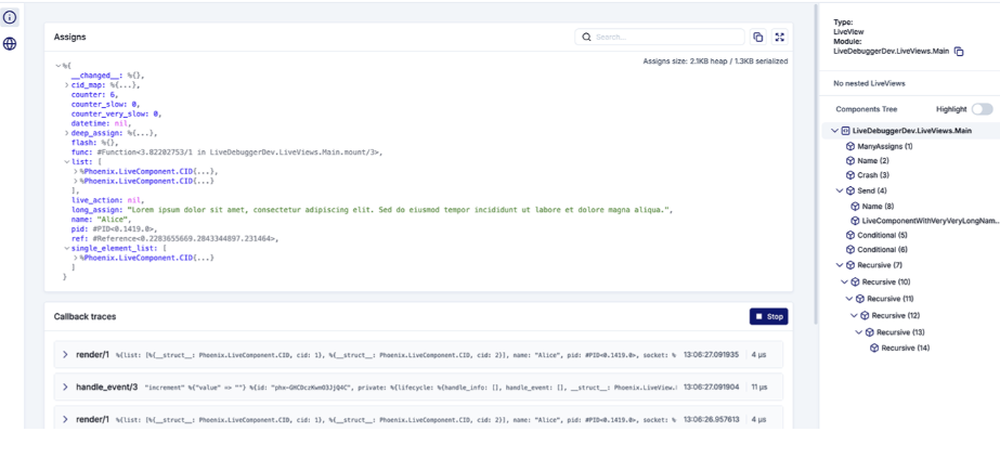
Task: Collapse the Recursive (12) node
Action: (x=855, y=315)
